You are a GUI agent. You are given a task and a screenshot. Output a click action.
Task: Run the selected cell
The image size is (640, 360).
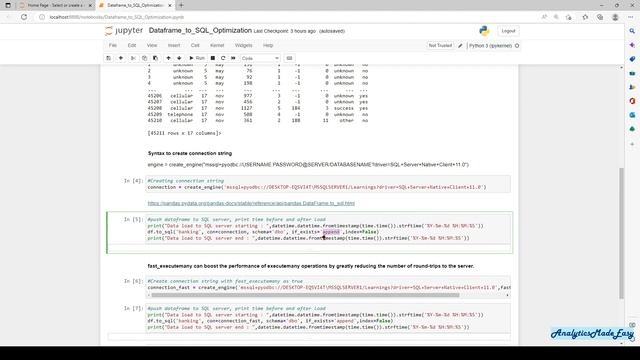point(197,58)
